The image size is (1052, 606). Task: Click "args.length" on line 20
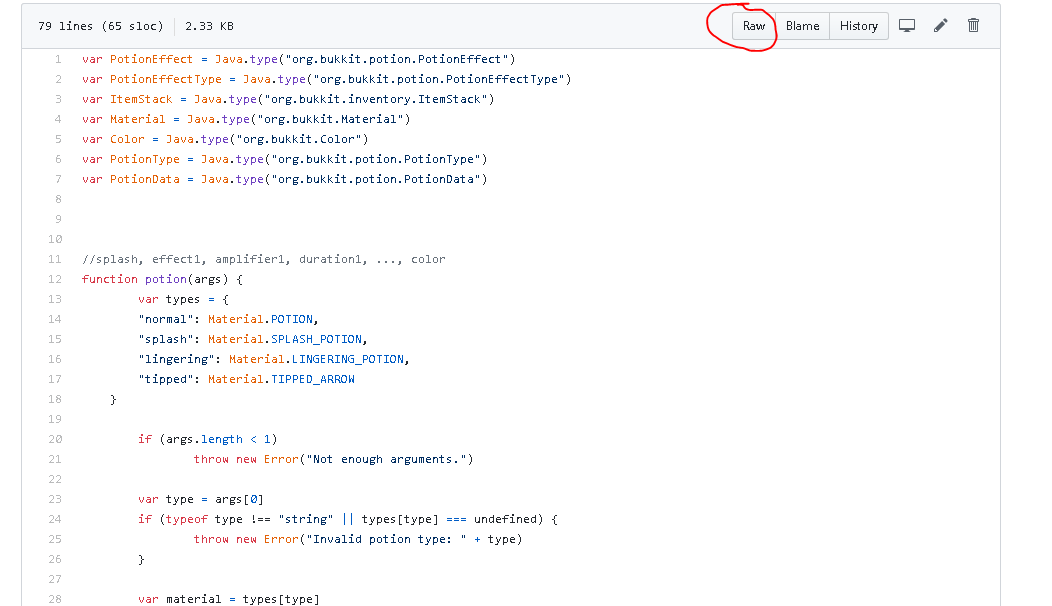[x=205, y=439]
